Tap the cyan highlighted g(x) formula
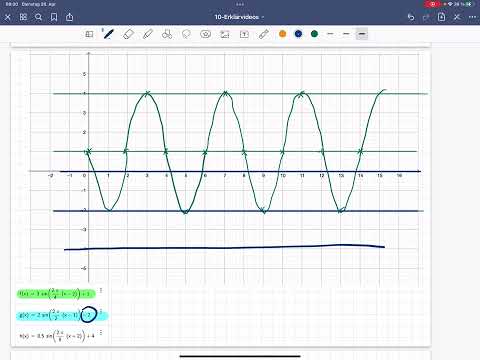The height and width of the screenshot is (360, 480). 62,315
